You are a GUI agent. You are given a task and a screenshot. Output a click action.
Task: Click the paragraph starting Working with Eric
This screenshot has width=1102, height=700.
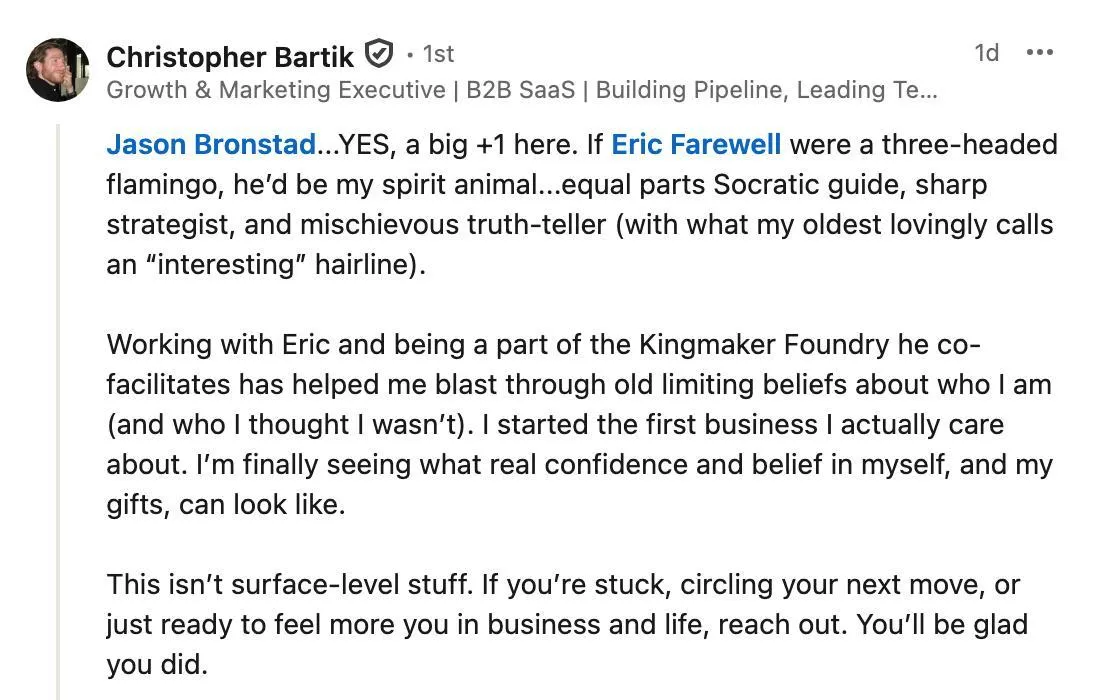click(579, 424)
